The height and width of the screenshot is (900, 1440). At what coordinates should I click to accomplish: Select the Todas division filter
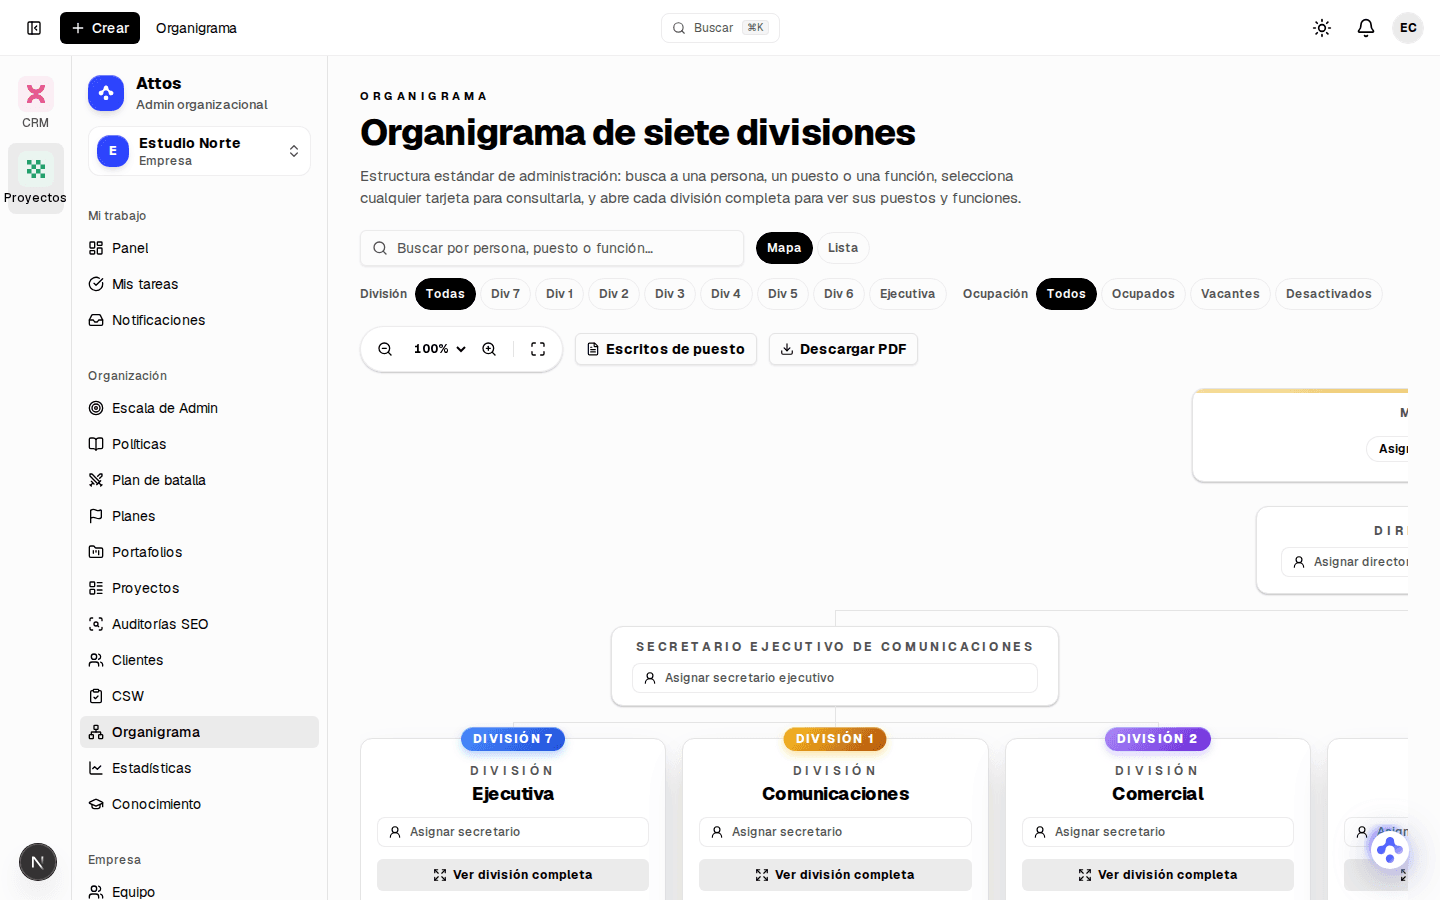click(x=445, y=294)
